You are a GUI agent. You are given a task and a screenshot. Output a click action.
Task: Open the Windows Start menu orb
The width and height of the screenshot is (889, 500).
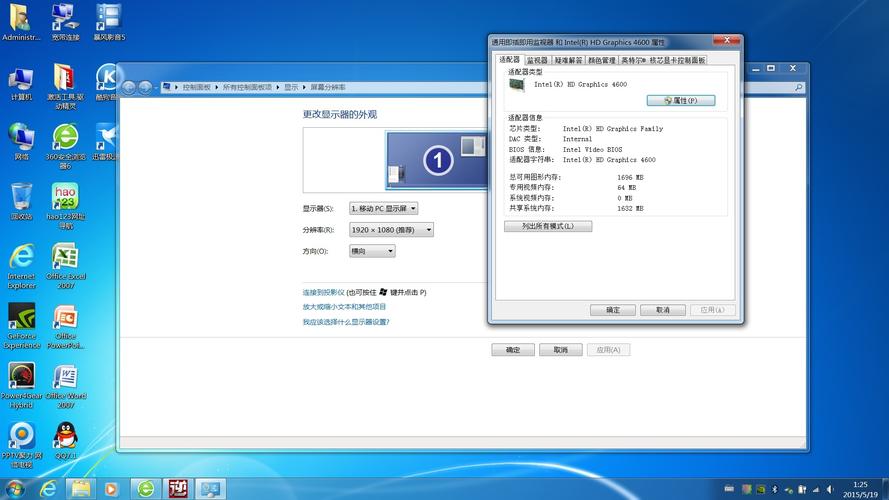pyautogui.click(x=15, y=489)
